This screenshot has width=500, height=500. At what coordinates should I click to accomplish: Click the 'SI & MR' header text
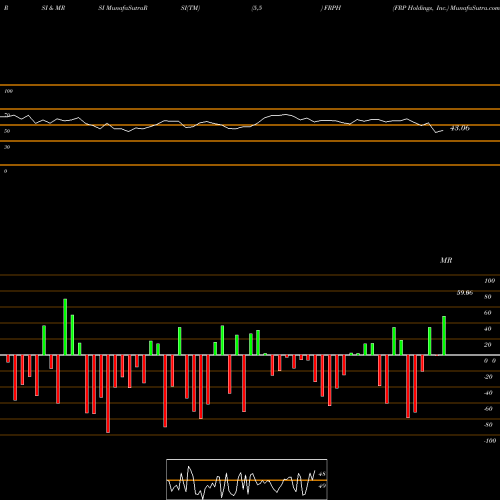click(x=53, y=8)
